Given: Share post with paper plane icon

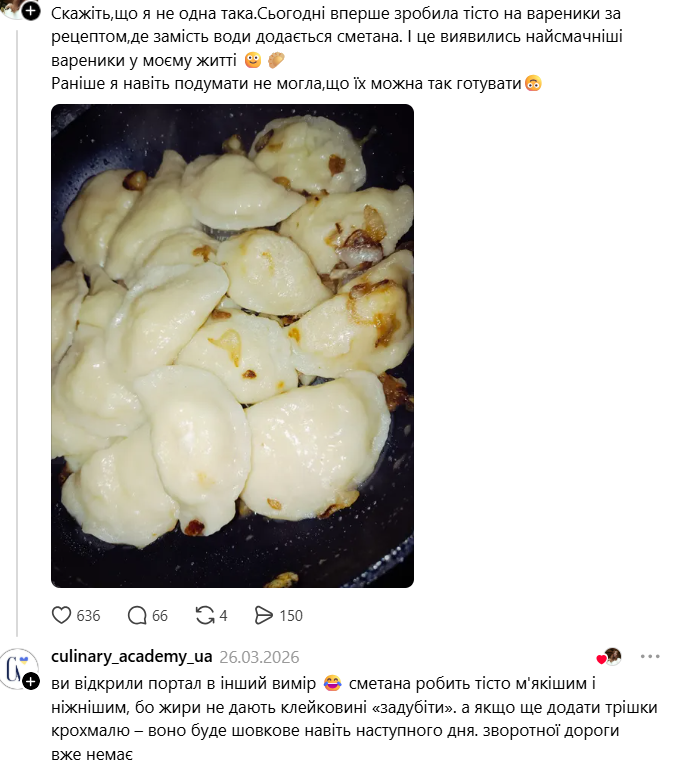Looking at the screenshot, I should point(264,615).
